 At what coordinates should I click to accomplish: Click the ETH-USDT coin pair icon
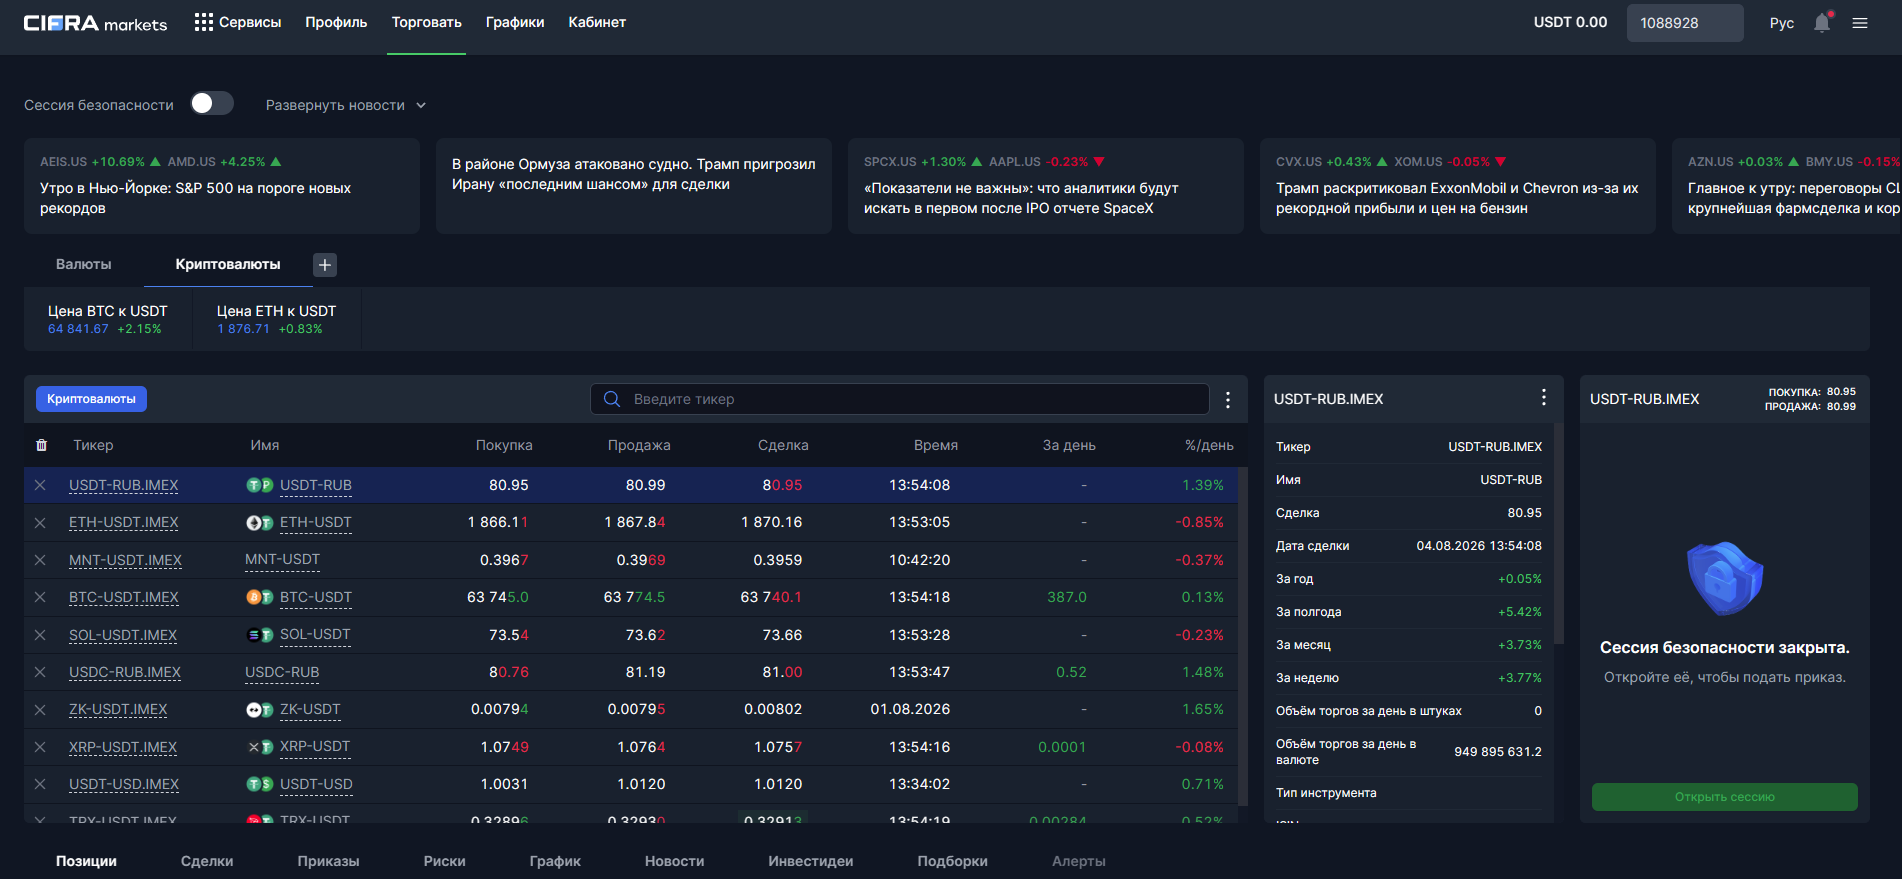(260, 522)
